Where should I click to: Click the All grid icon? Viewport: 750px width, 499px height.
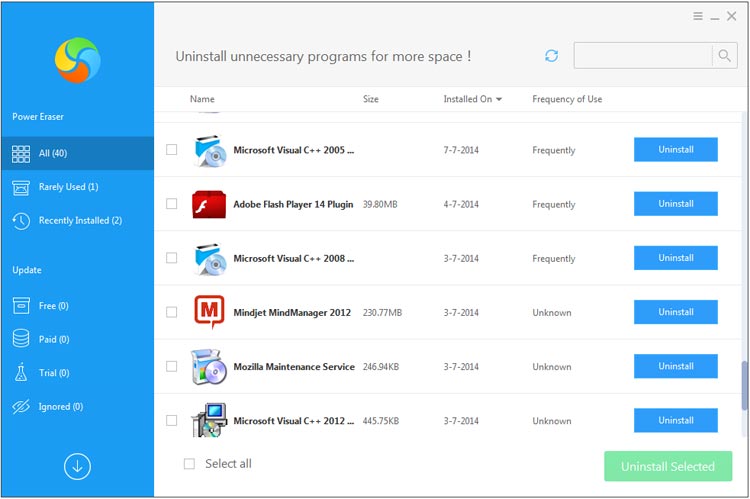point(21,154)
